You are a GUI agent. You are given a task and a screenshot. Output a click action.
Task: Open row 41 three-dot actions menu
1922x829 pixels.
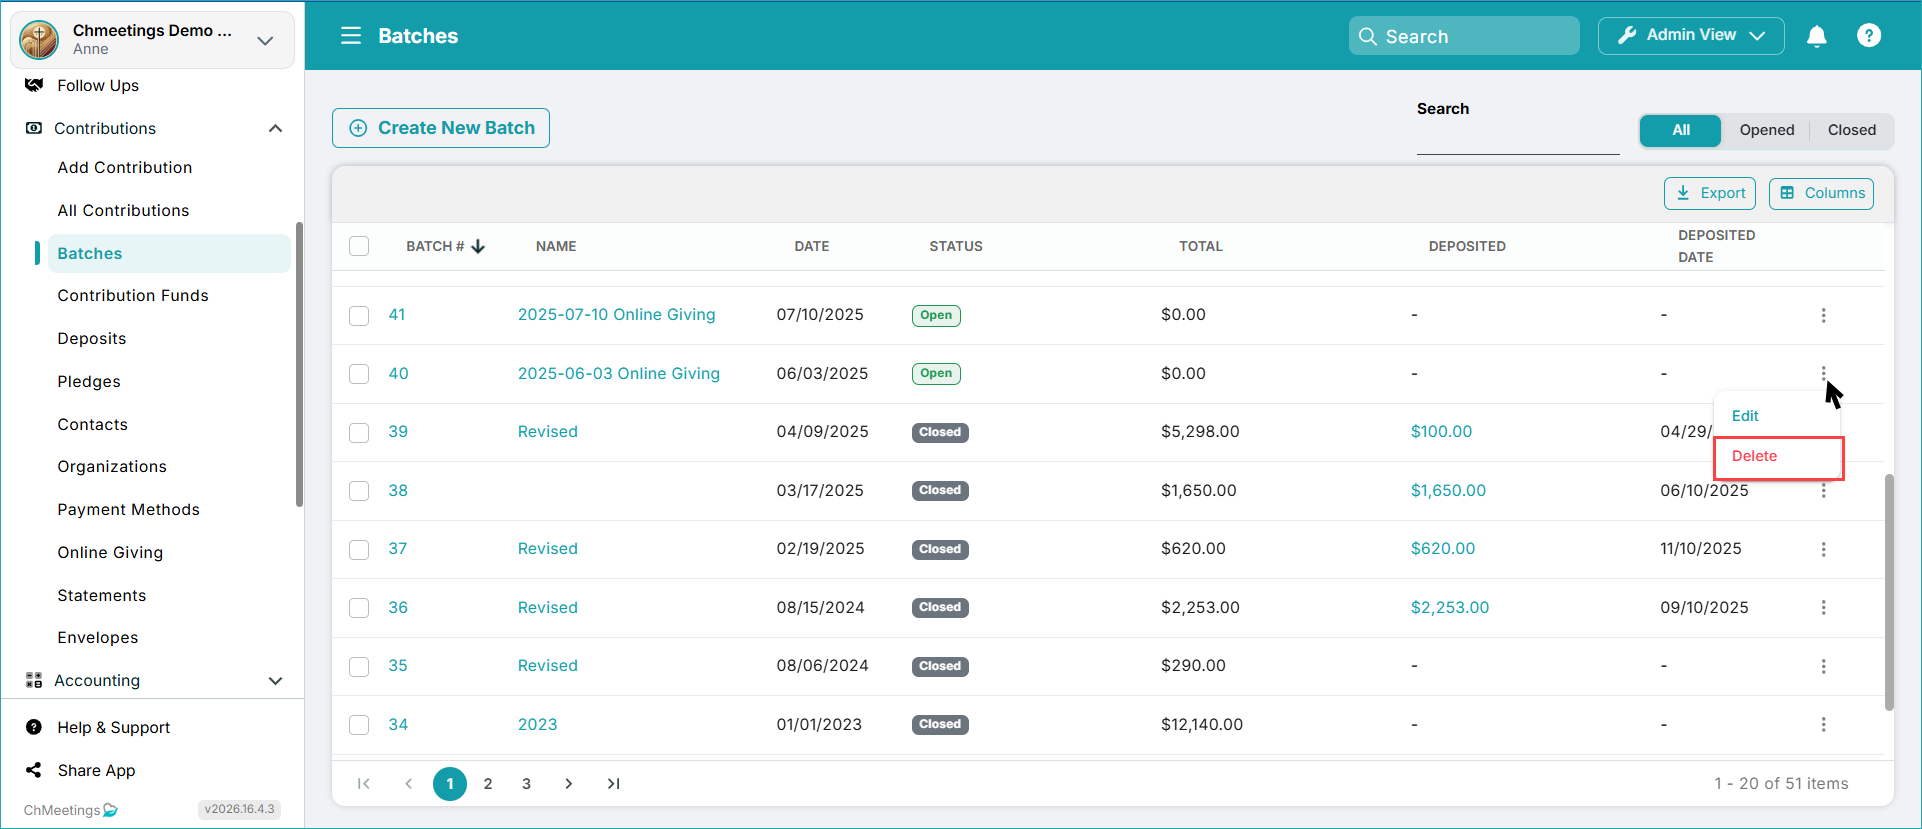pos(1823,315)
